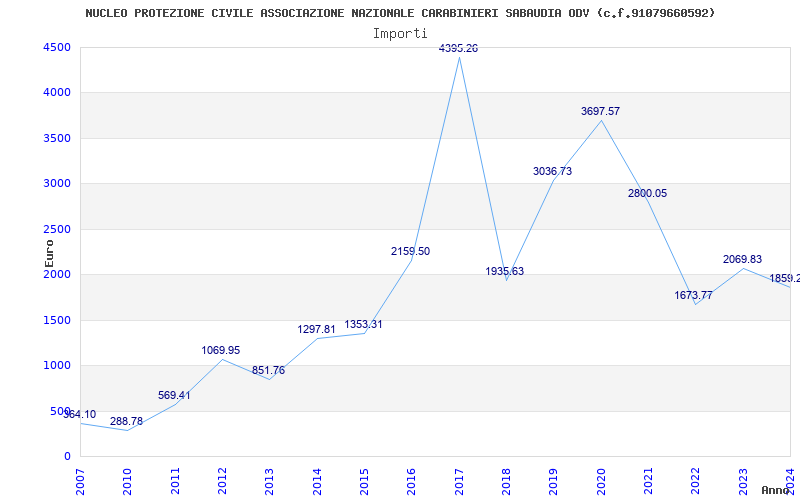Select the 2023 year axis label
This screenshot has height=500, width=800.
[743, 481]
